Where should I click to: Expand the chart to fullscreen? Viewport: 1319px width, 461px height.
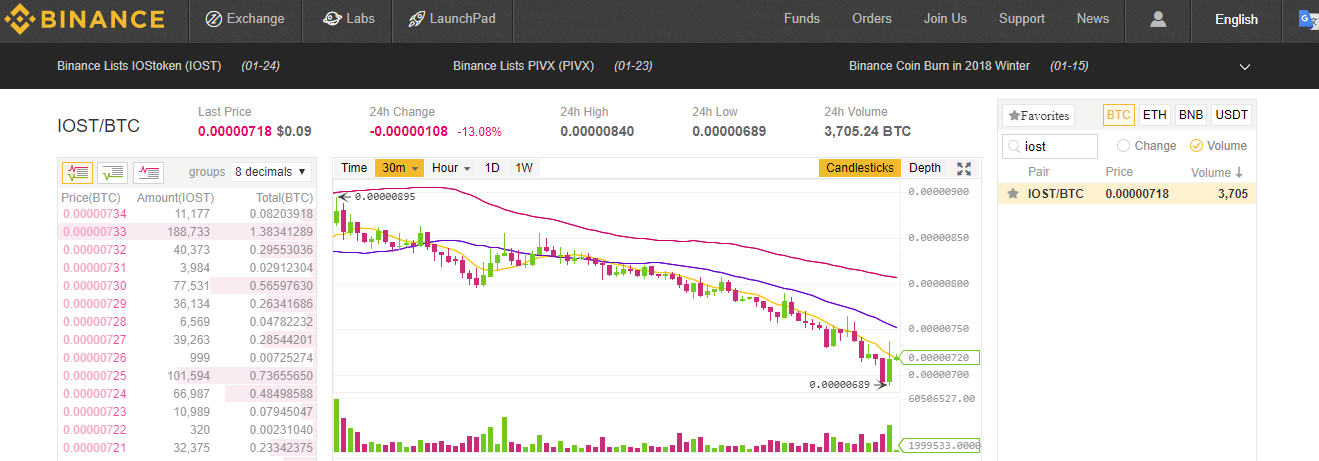pos(964,168)
